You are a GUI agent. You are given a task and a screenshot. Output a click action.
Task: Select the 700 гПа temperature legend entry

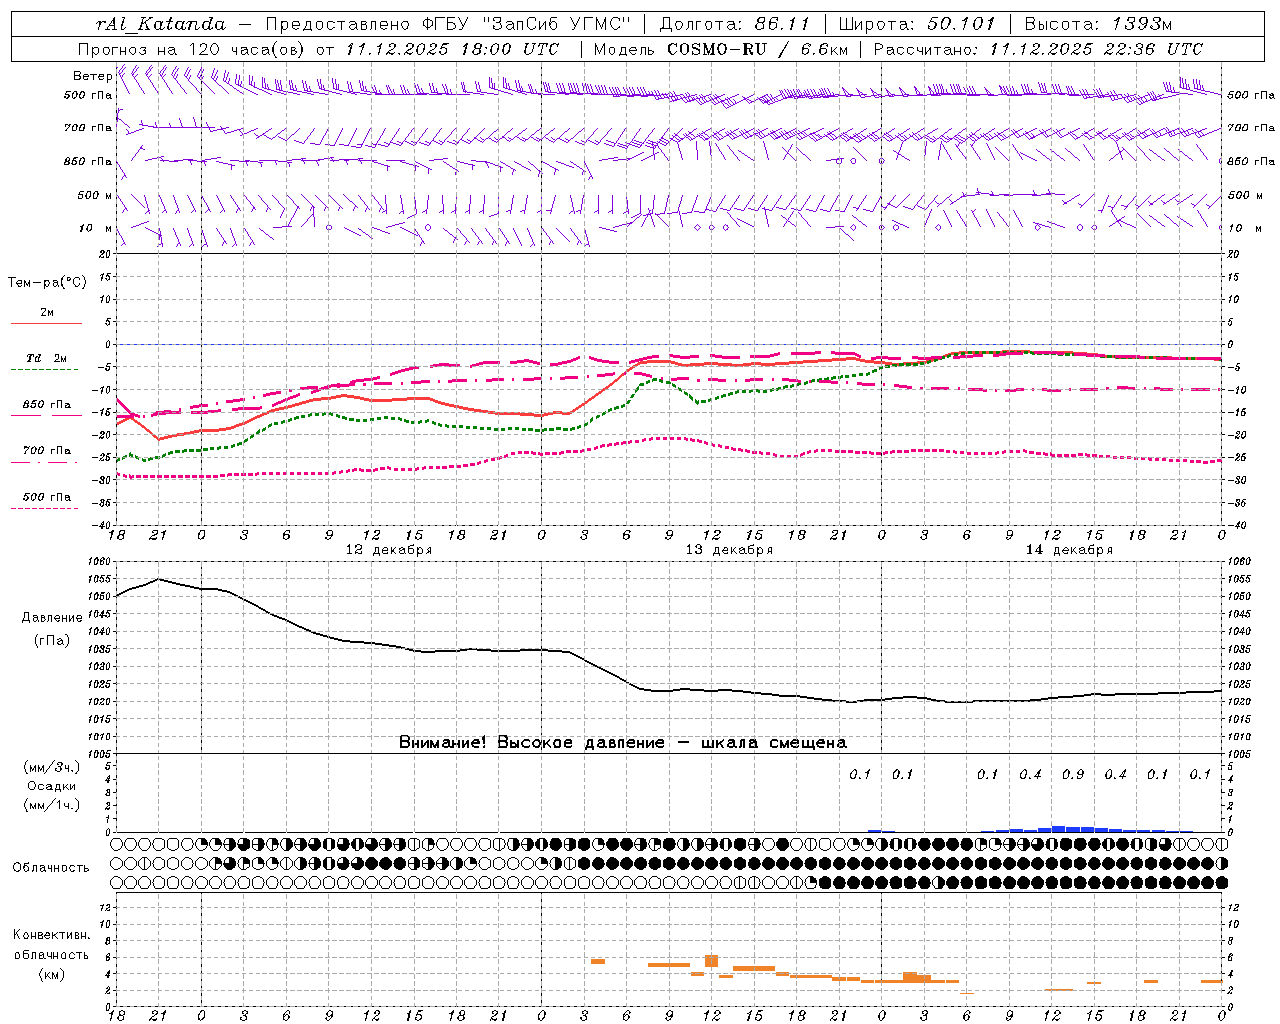tap(46, 455)
